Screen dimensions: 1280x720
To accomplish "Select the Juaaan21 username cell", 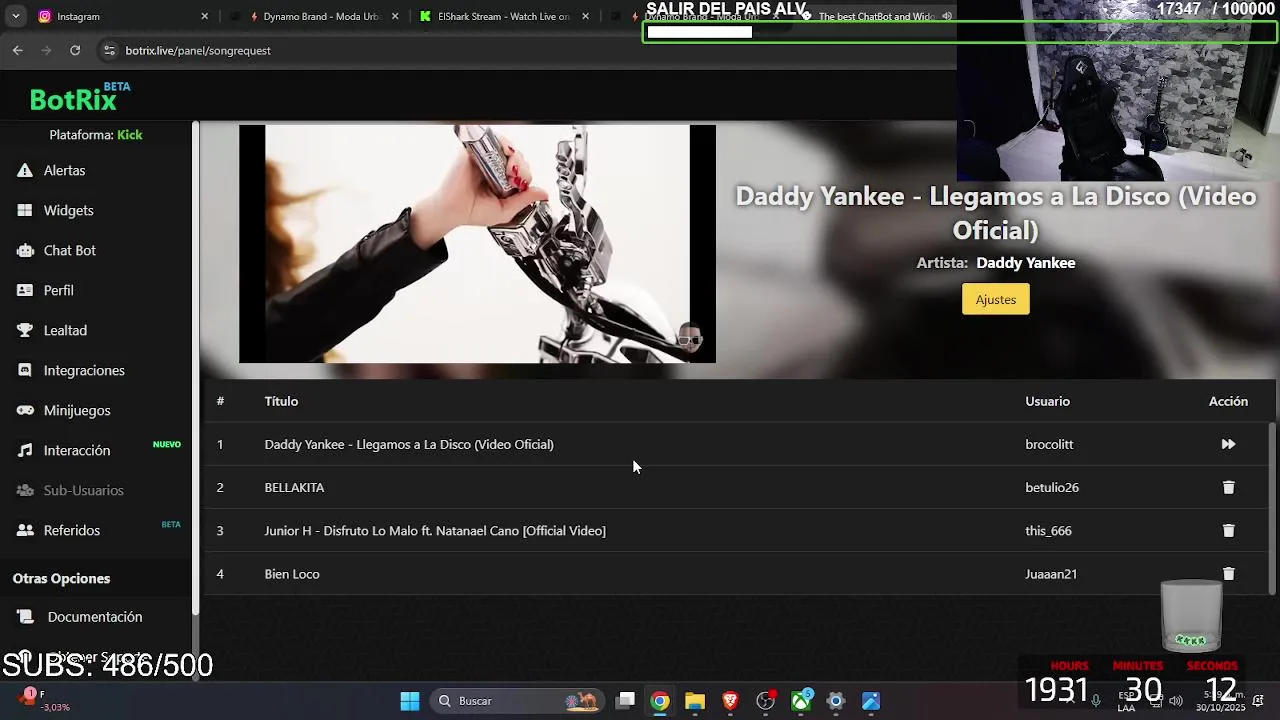I will tap(1051, 574).
